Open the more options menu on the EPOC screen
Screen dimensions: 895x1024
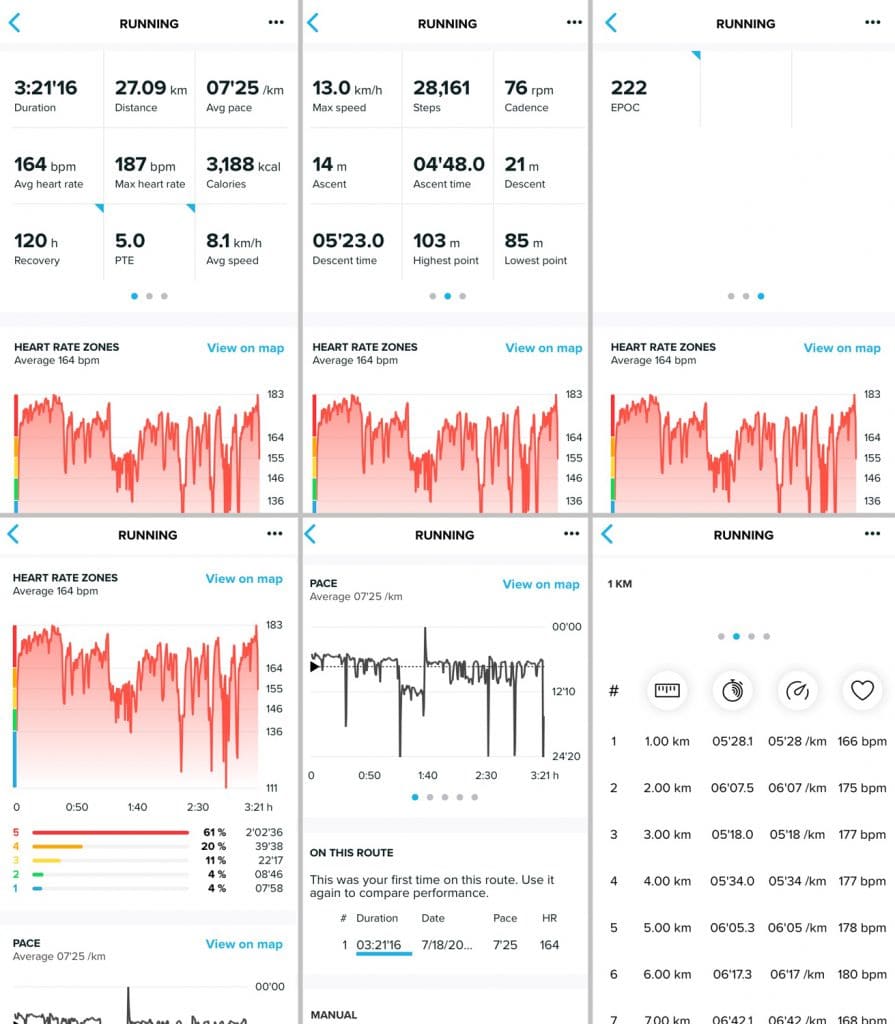click(x=873, y=22)
